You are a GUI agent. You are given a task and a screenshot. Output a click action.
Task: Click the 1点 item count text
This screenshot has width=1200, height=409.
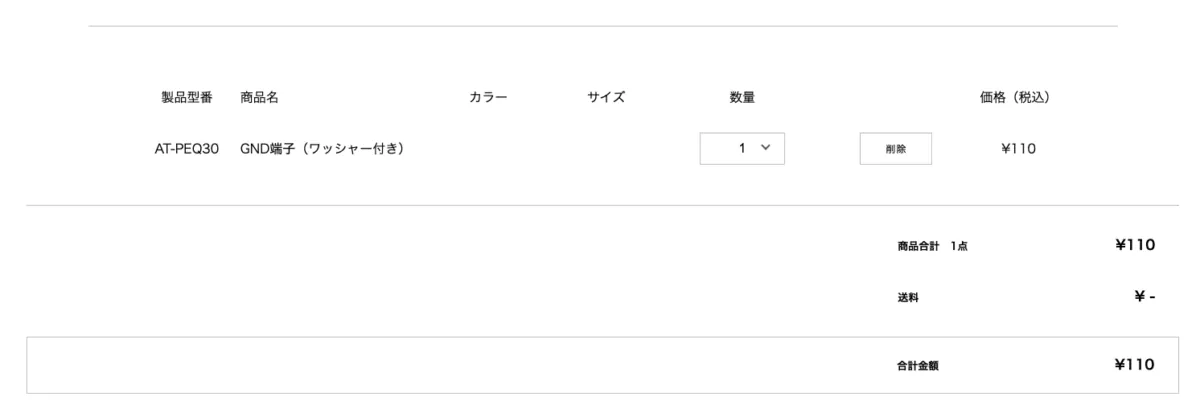tap(958, 246)
